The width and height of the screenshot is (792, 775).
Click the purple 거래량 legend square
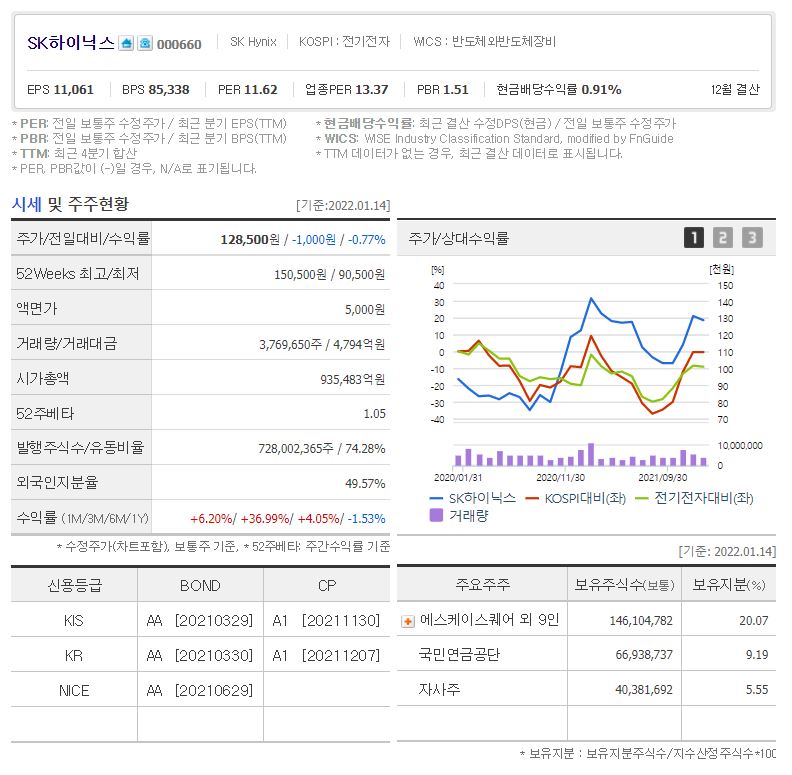(x=436, y=515)
